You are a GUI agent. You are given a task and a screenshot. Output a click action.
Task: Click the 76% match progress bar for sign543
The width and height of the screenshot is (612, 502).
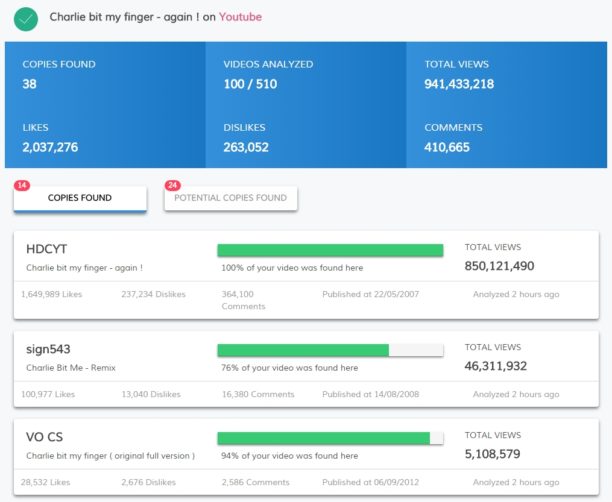point(330,350)
